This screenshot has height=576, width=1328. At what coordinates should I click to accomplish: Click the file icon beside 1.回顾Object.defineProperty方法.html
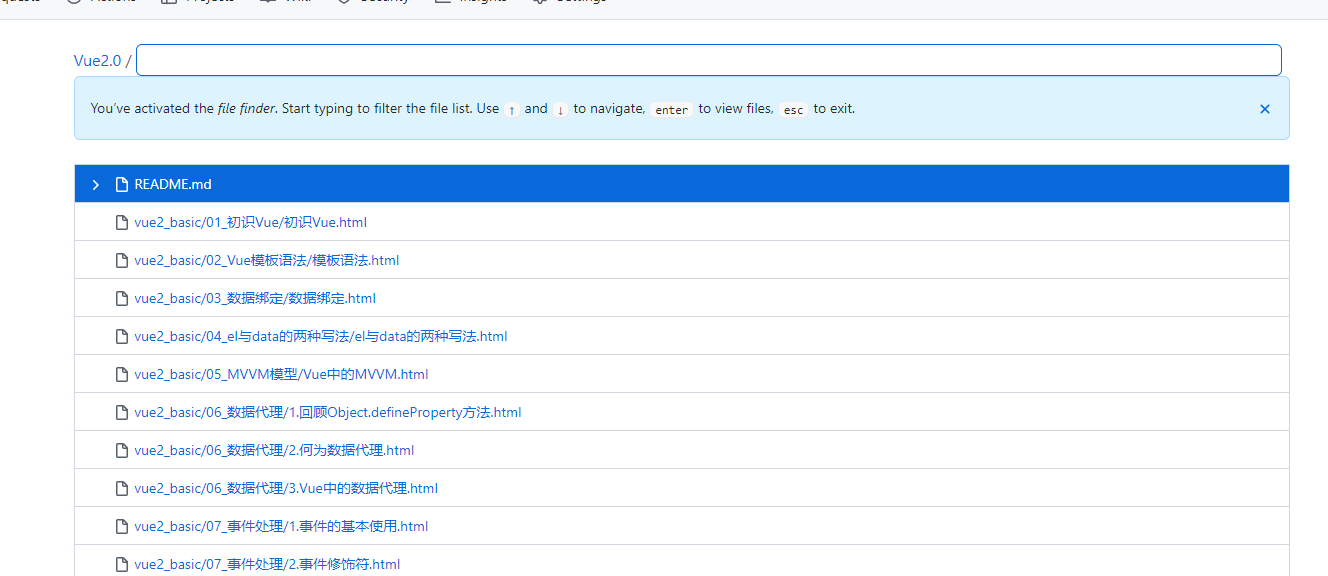(122, 413)
